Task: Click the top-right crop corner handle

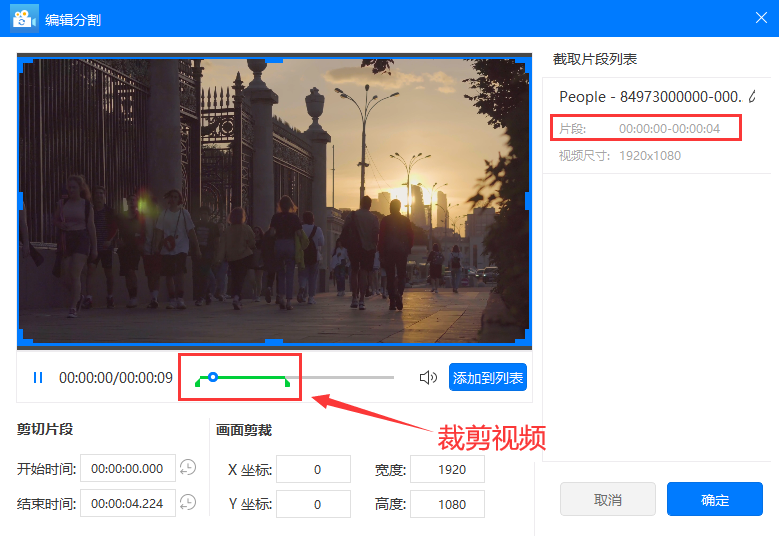Action: (x=524, y=64)
